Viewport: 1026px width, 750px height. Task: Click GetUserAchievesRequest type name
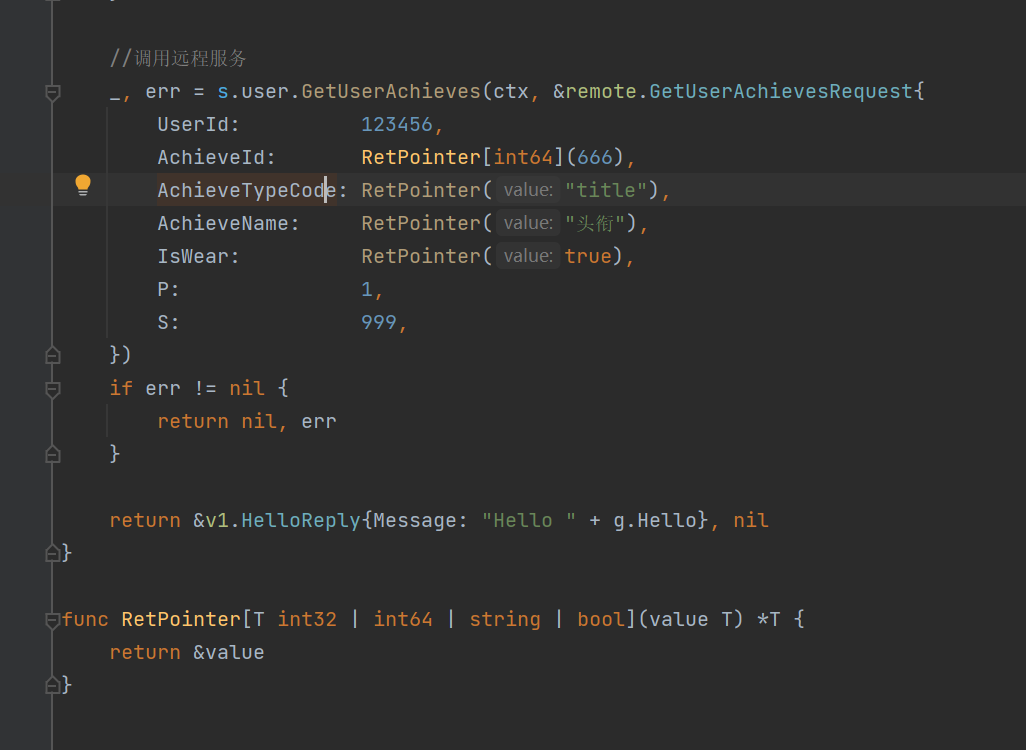coord(781,92)
